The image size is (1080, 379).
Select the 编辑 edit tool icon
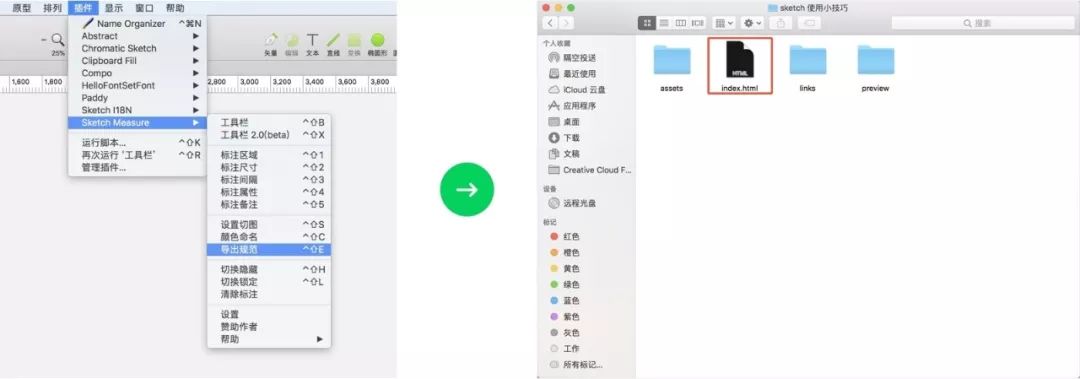(292, 40)
